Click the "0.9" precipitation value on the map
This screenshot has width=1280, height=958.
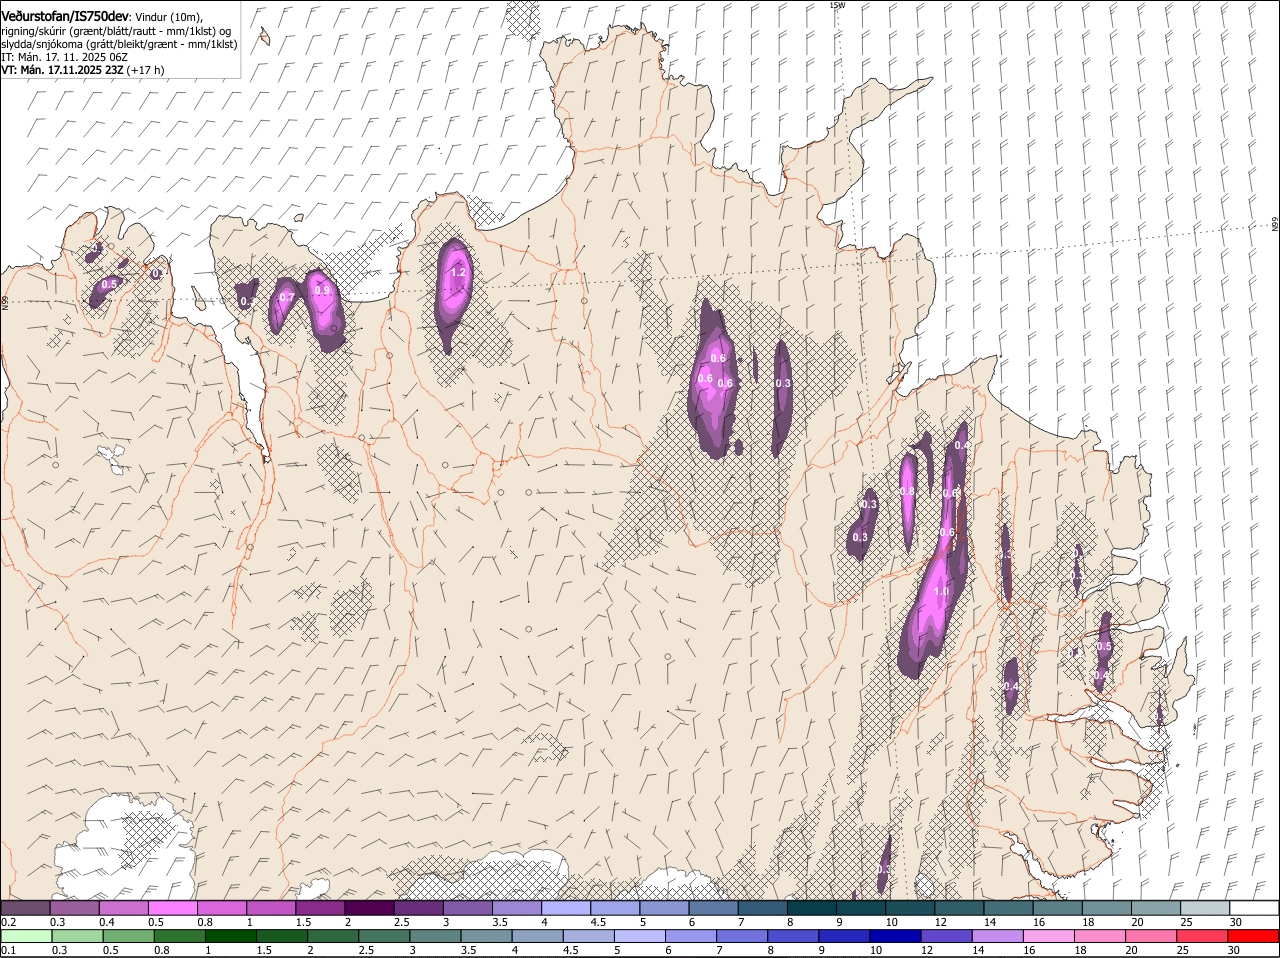tap(322, 290)
